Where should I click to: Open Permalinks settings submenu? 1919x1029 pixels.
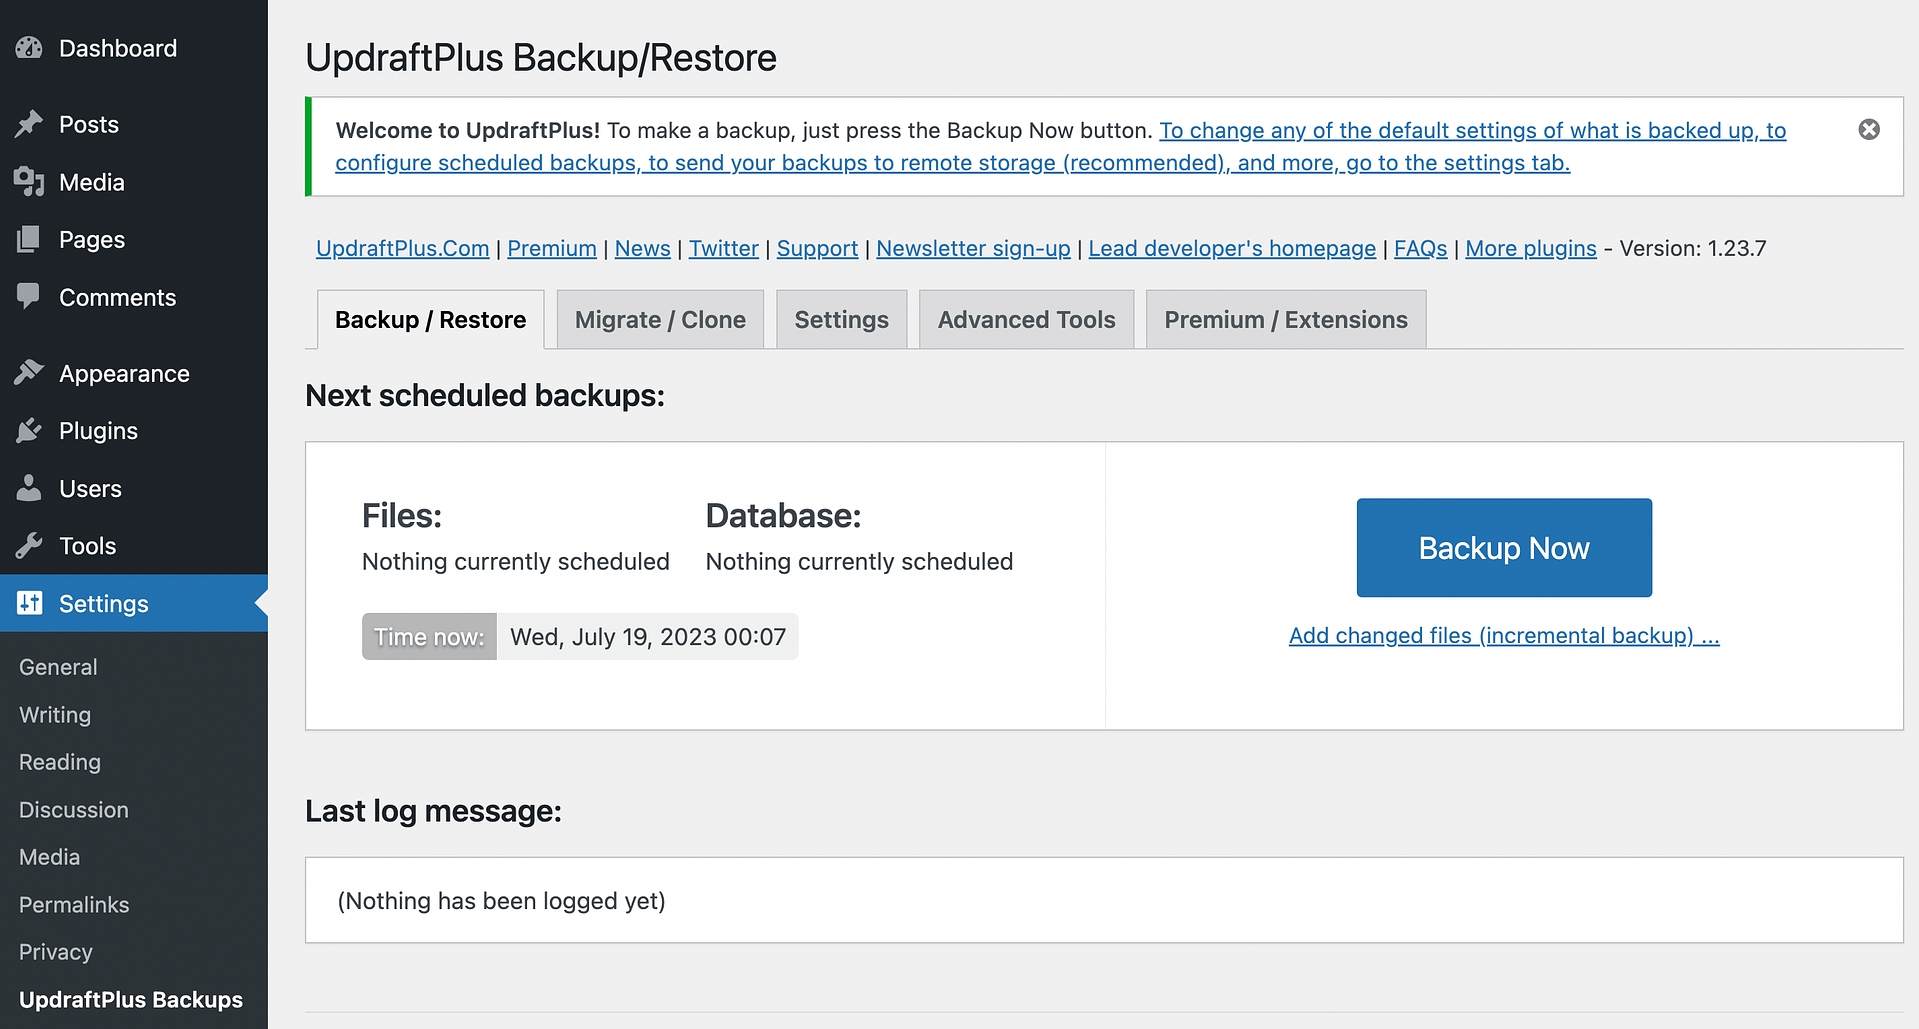[x=74, y=905]
